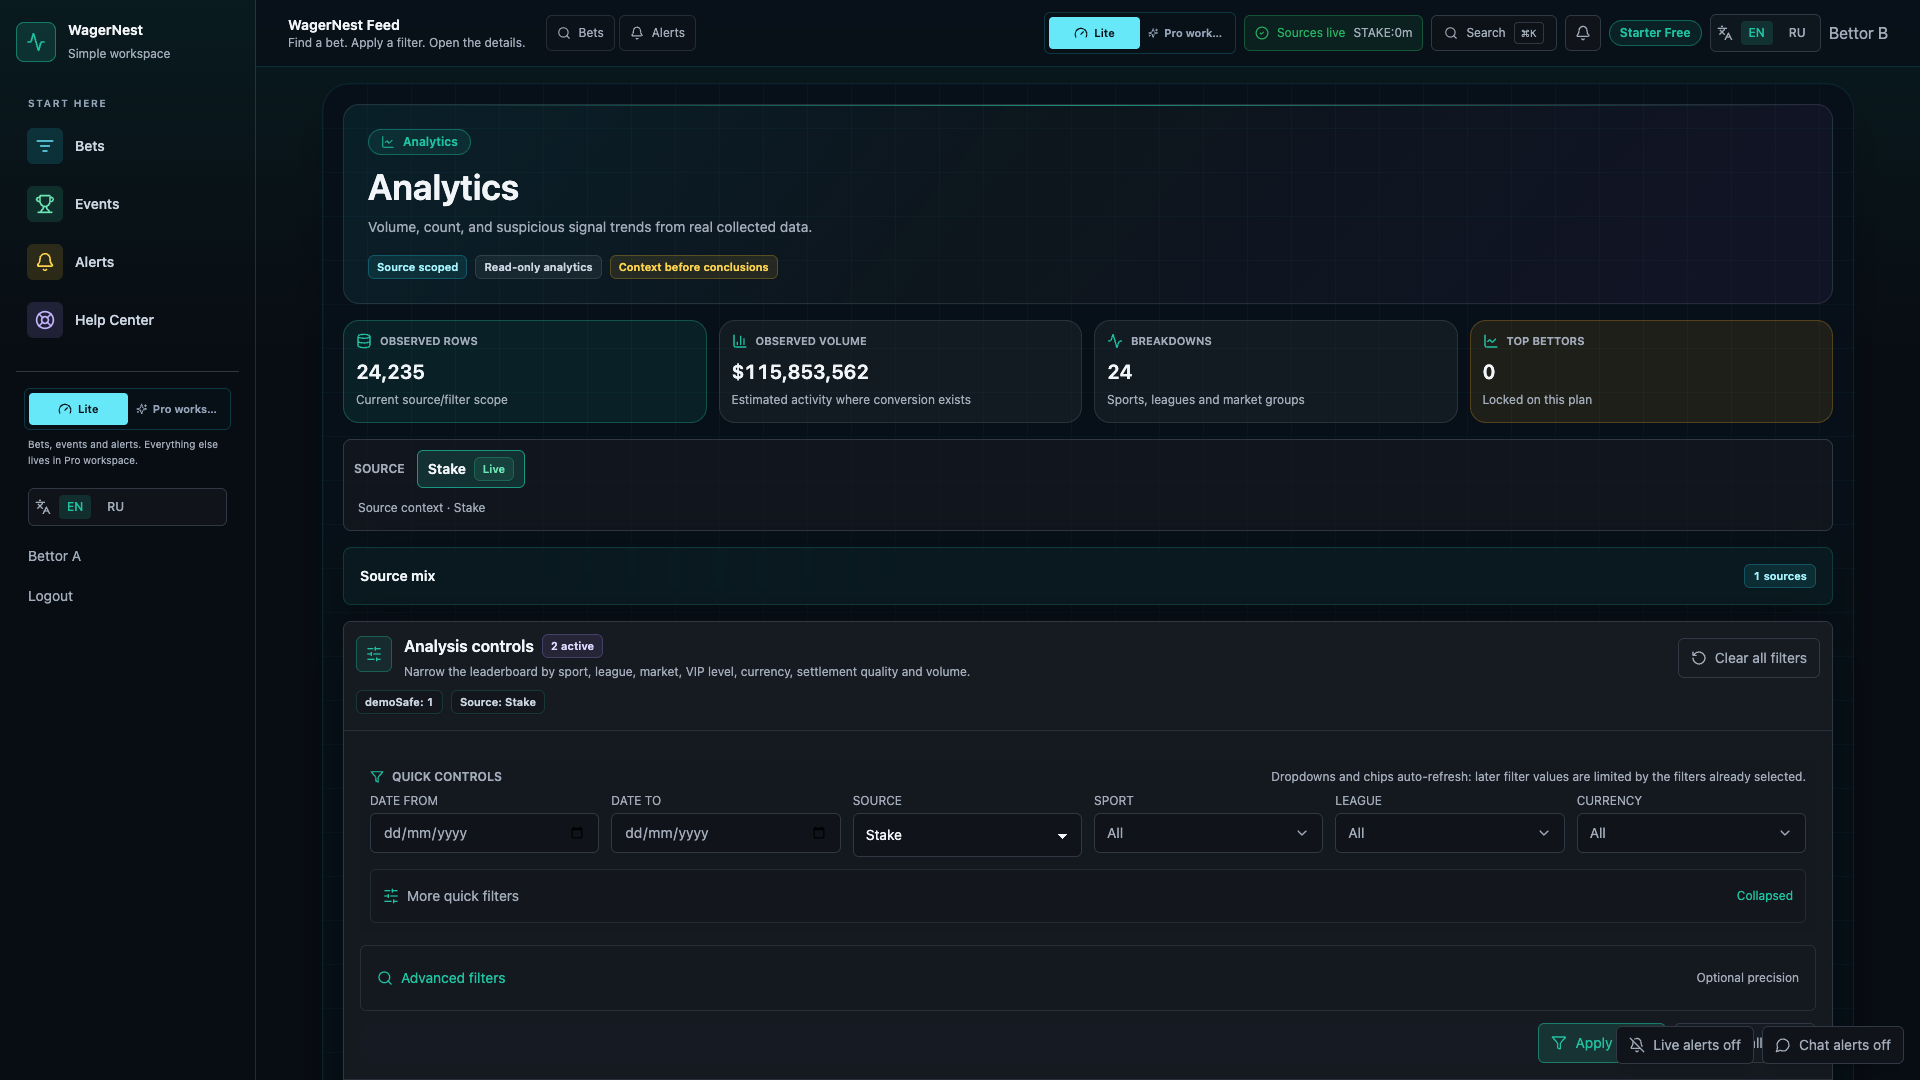Click the Sources live check icon
Image resolution: width=1920 pixels, height=1080 pixels.
click(x=1262, y=33)
